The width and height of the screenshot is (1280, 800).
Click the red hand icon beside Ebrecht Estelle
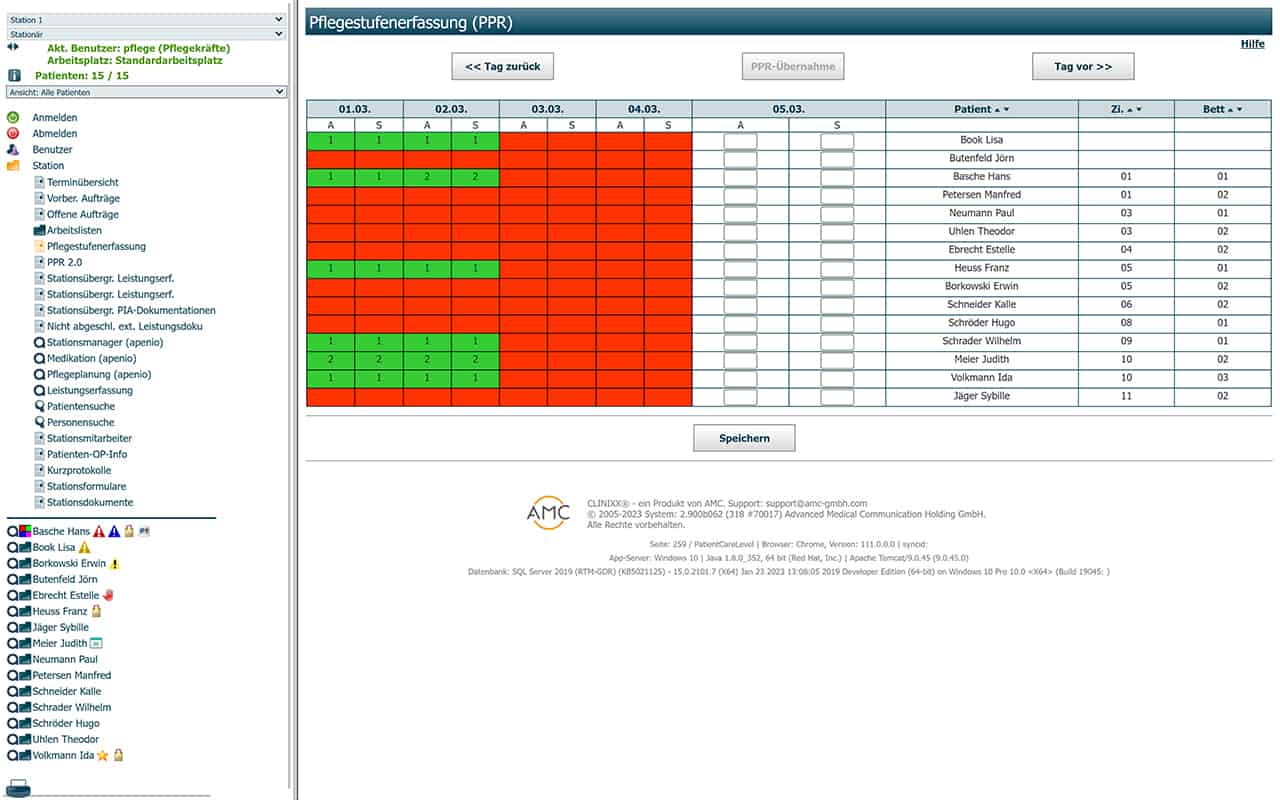tap(108, 595)
